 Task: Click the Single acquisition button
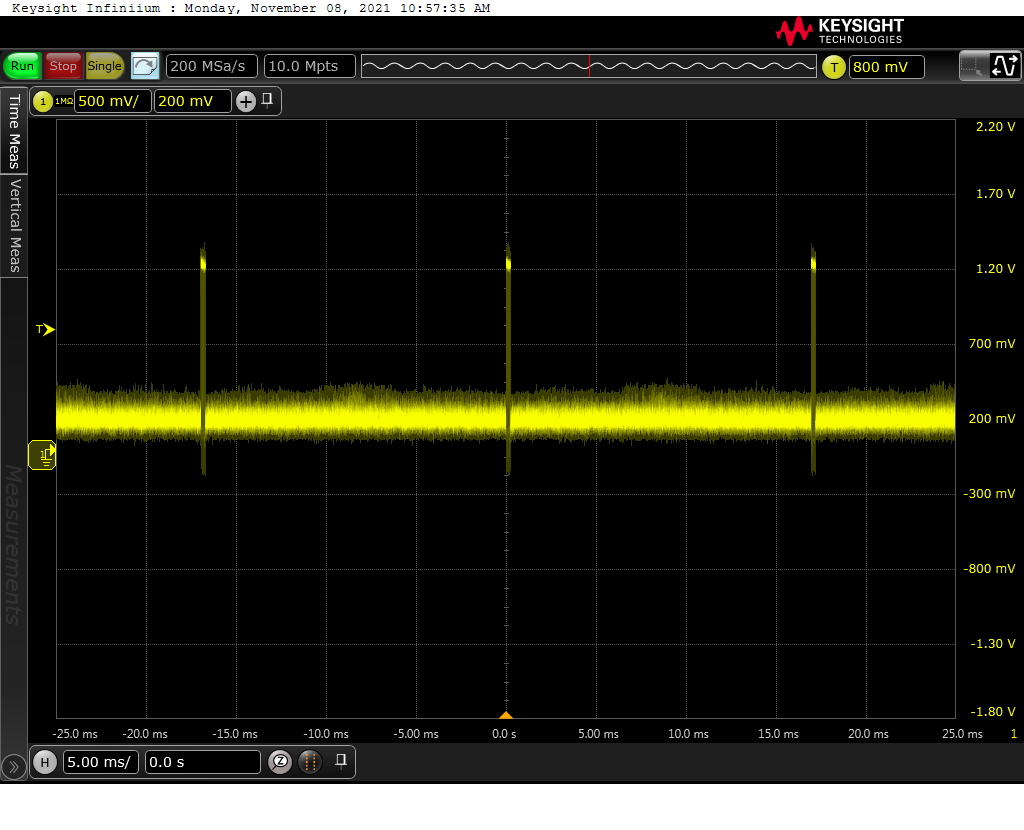click(x=104, y=66)
